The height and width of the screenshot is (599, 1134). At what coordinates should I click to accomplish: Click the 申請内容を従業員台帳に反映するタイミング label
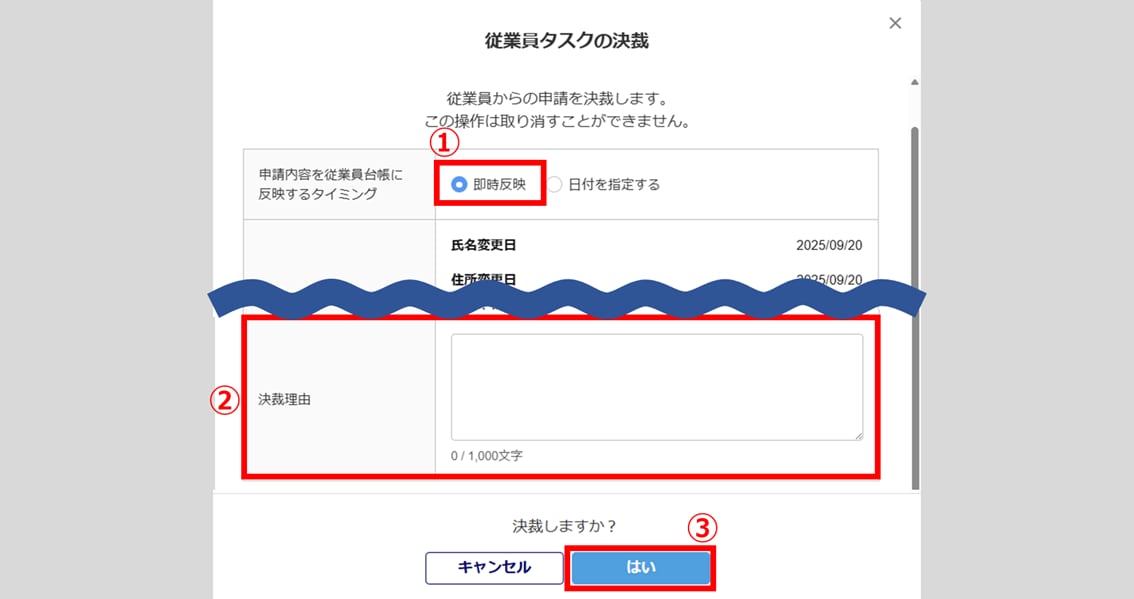tap(330, 184)
